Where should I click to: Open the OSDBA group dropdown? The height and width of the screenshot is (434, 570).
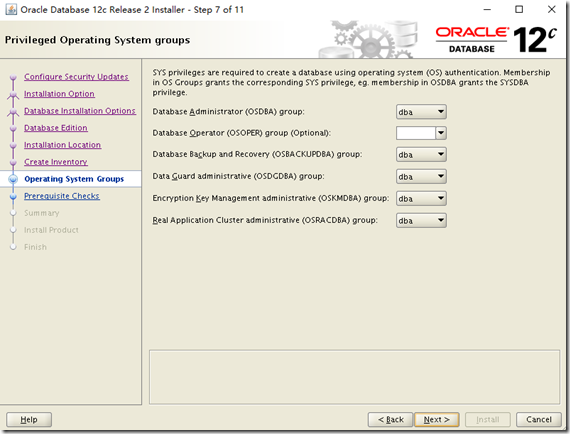pos(421,112)
